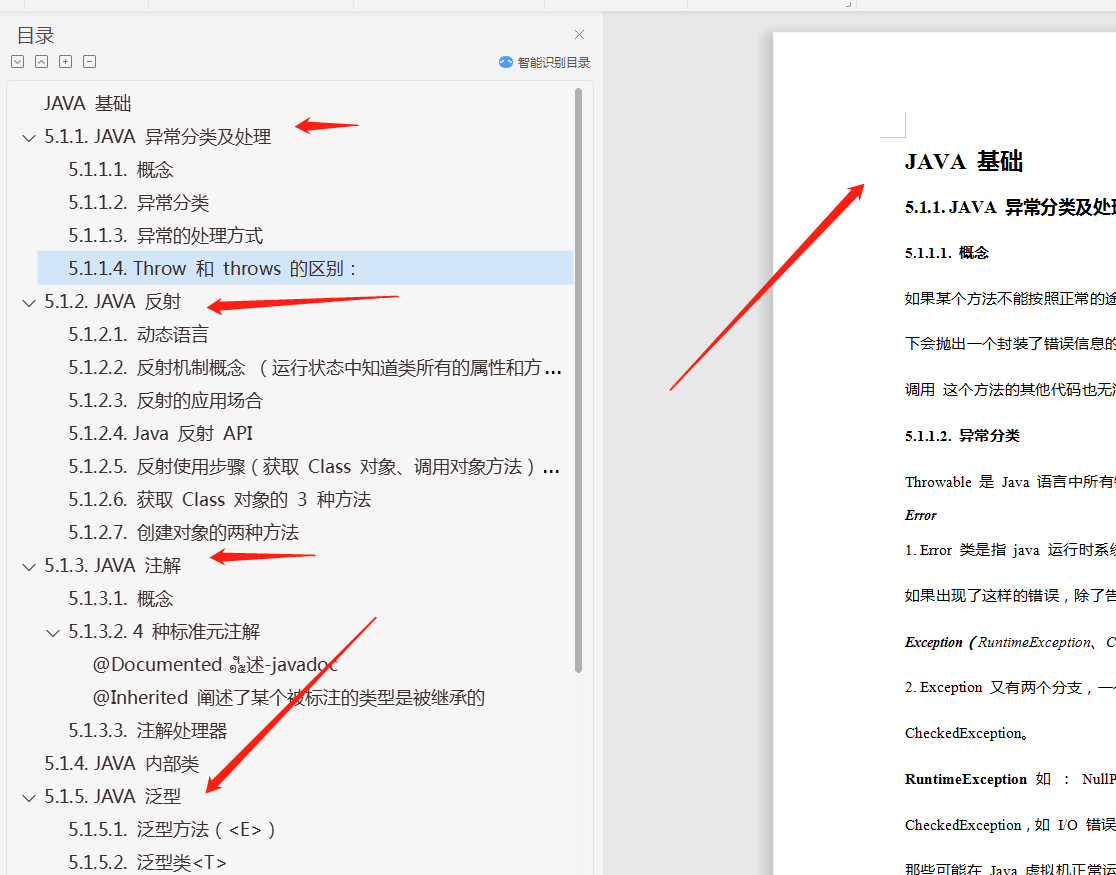This screenshot has width=1116, height=875.
Task: Open outline entry 5.1.2.2. 反射机制概念
Action: [x=315, y=367]
